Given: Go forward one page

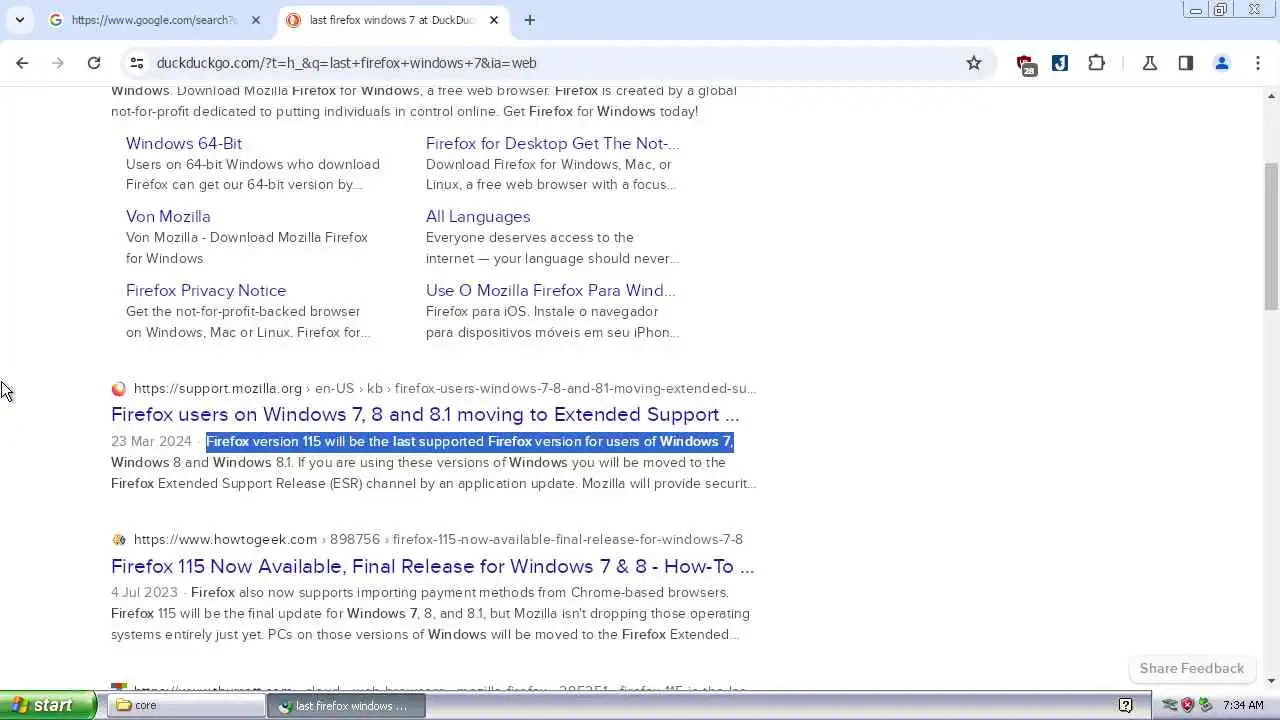Looking at the screenshot, I should pos(58,63).
